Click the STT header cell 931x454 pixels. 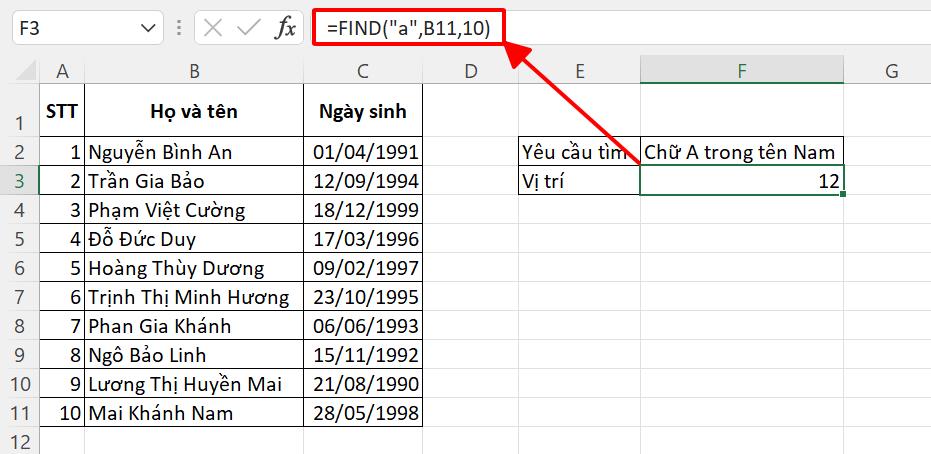click(x=62, y=110)
